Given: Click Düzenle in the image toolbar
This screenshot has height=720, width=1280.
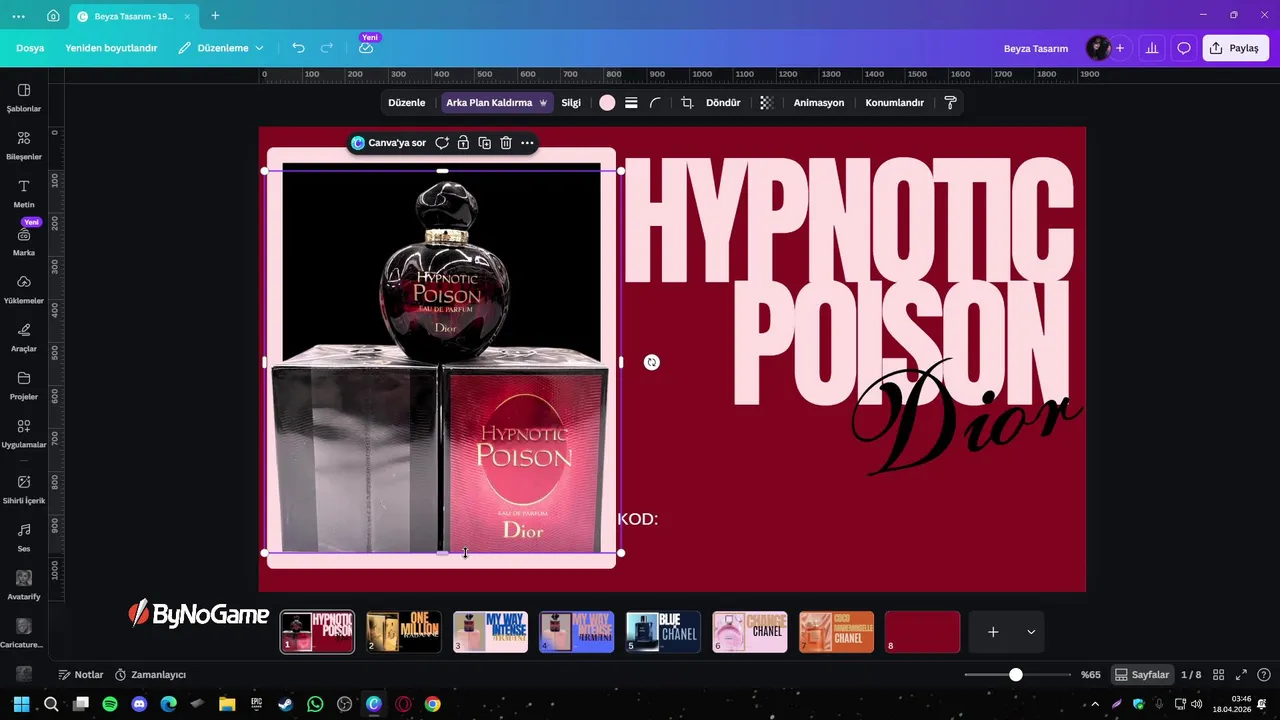Looking at the screenshot, I should tap(406, 103).
